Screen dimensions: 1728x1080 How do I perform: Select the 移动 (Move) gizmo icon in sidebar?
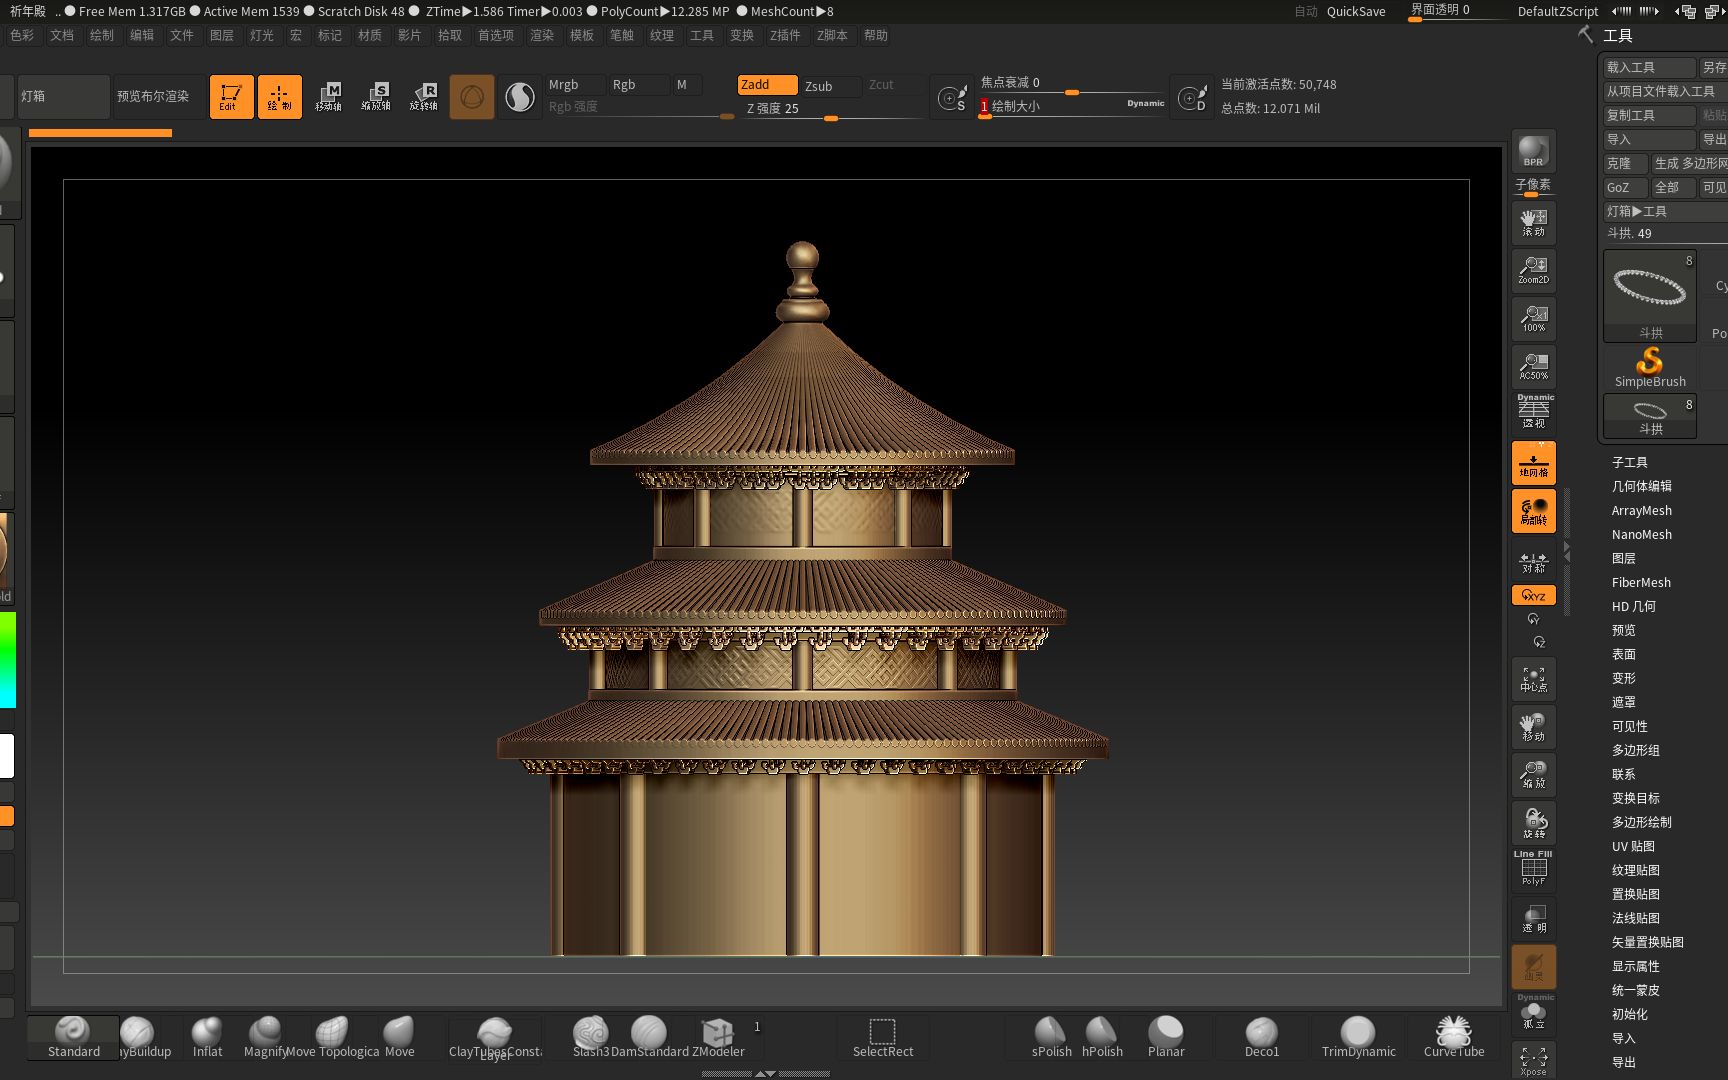1533,727
